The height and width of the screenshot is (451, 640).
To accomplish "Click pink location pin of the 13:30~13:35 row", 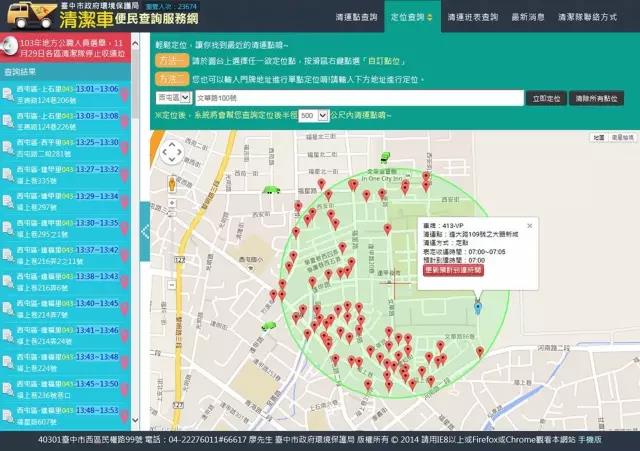I will tap(124, 229).
